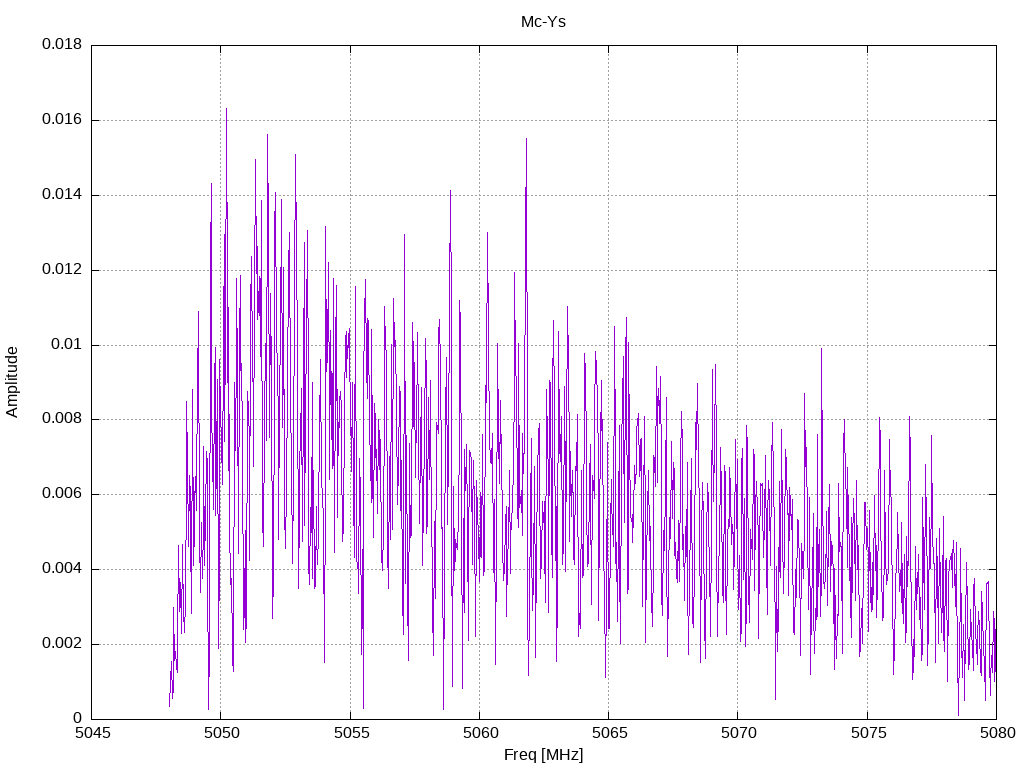Screen dimensions: 1024x768
Task: Click the 0.008 y-axis tick label
Action: (62, 419)
